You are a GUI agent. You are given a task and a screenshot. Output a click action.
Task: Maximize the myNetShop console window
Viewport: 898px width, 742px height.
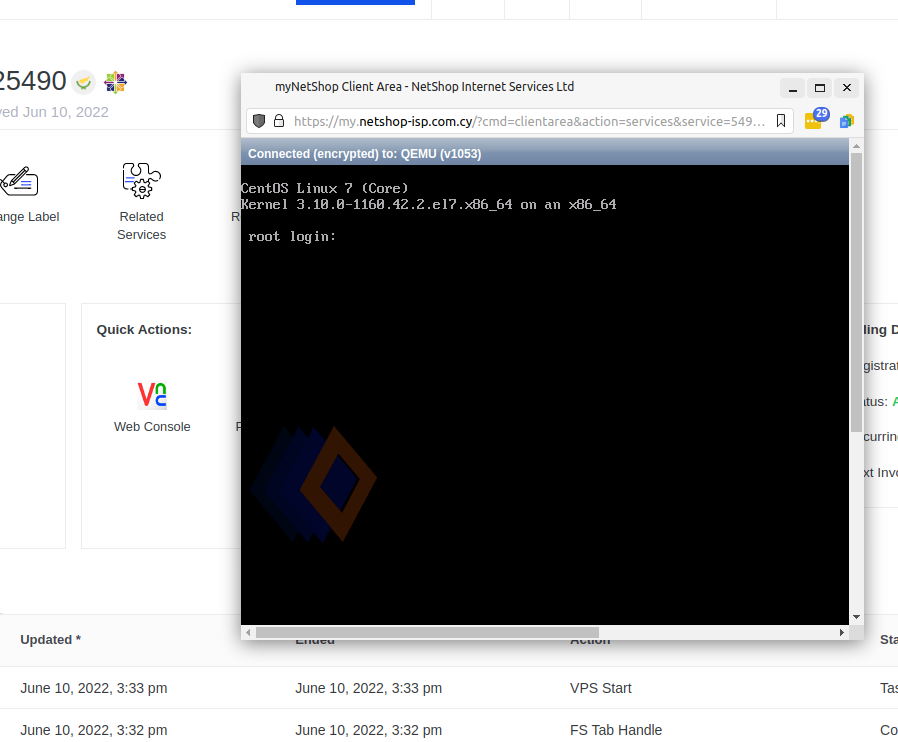pos(820,88)
